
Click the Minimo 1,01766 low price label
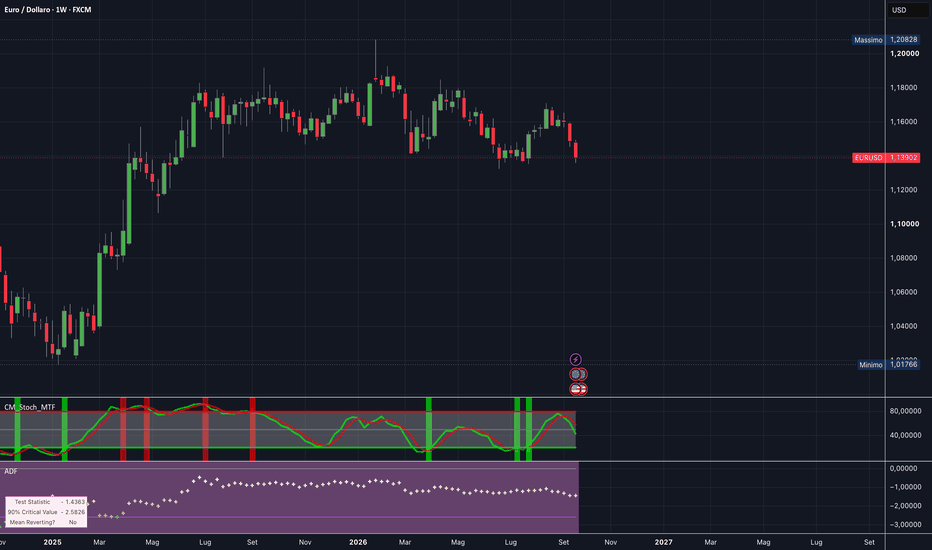(889, 364)
